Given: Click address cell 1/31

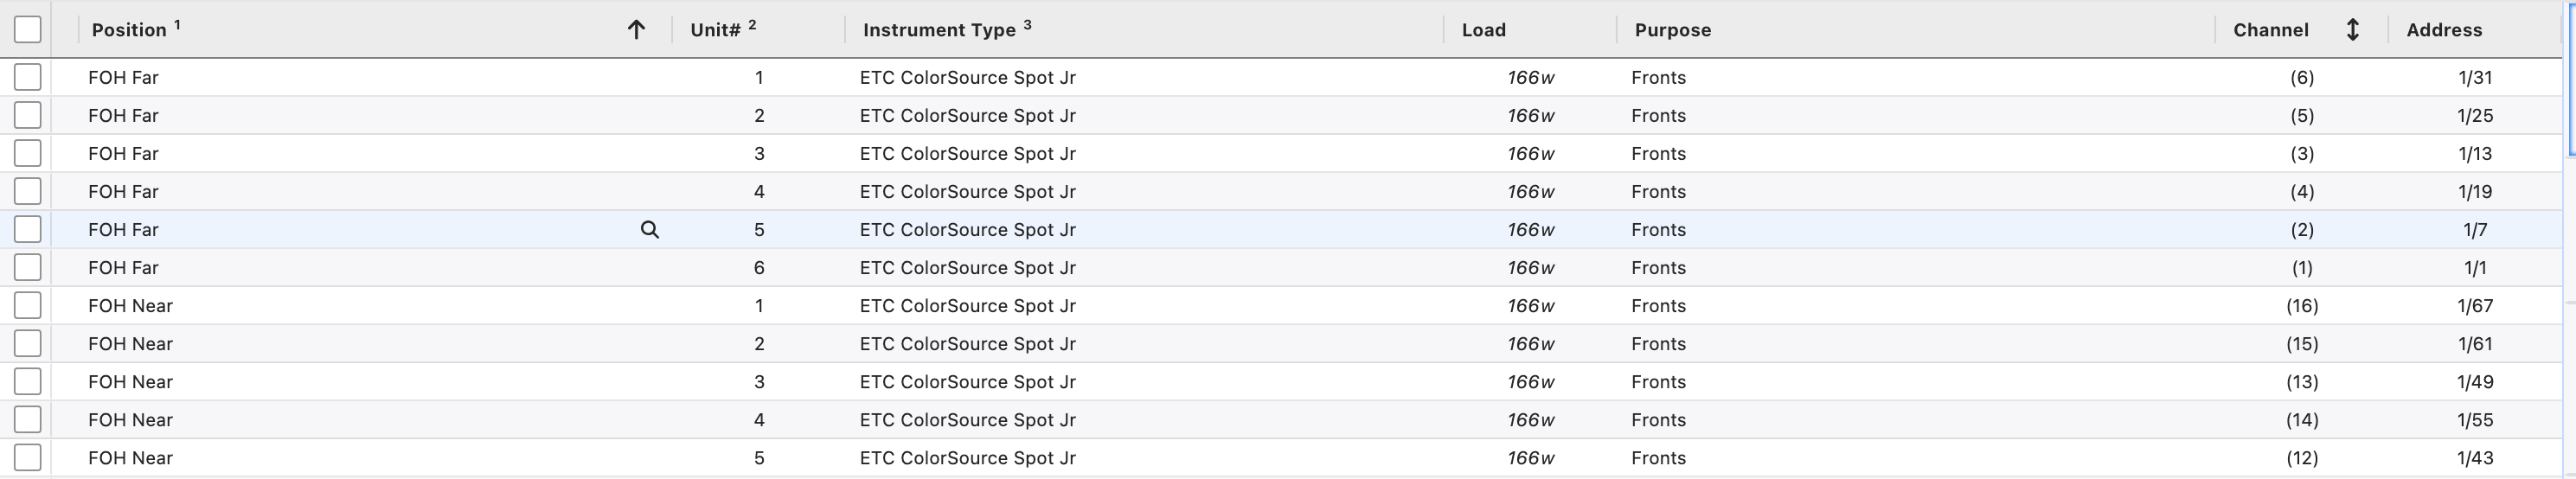Looking at the screenshot, I should 2474,77.
